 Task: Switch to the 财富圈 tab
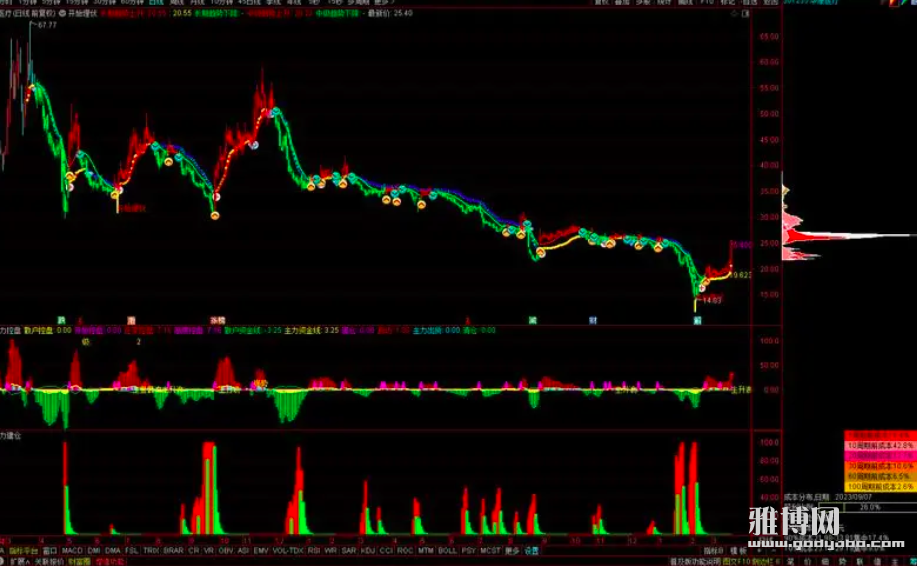(x=79, y=561)
